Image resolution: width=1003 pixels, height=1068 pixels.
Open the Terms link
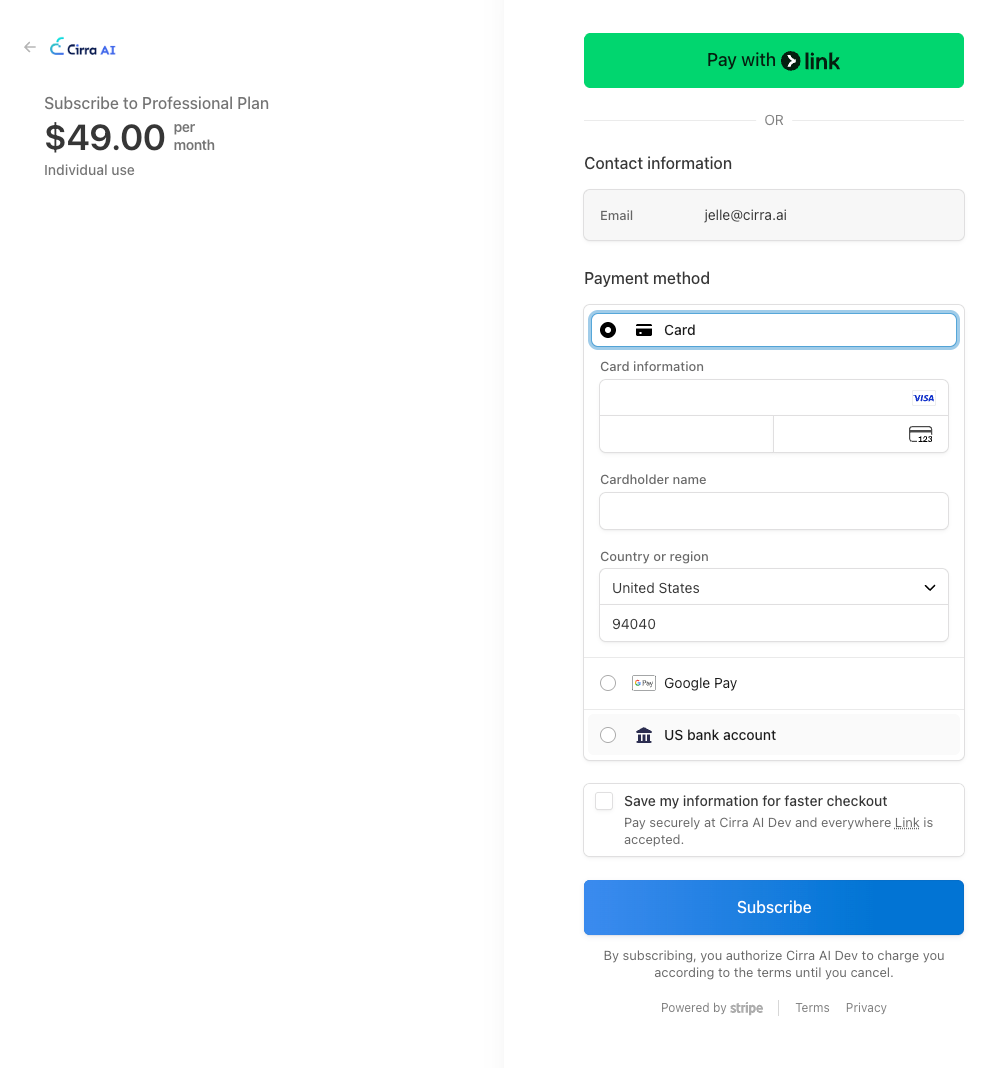[x=812, y=1008]
